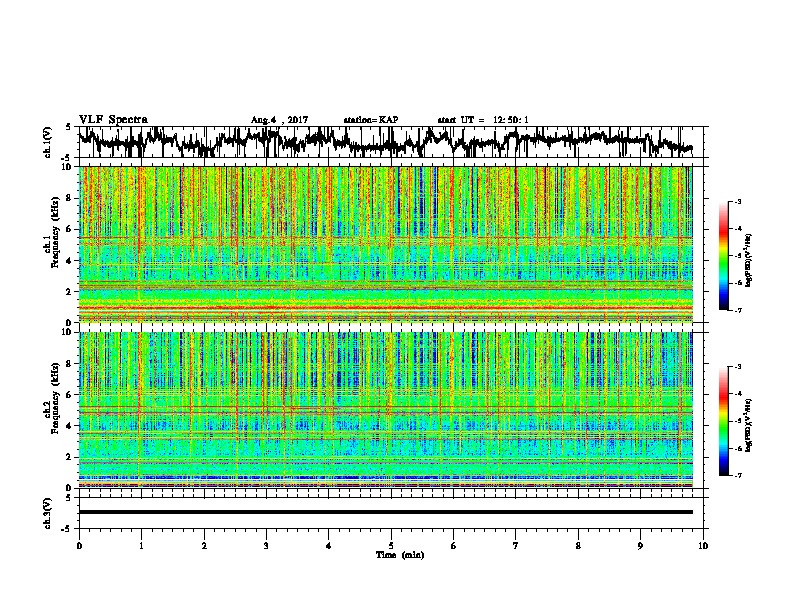Viewport: 792px width, 612px height.
Task: Click time axis tick label '7'
Action: point(516,546)
